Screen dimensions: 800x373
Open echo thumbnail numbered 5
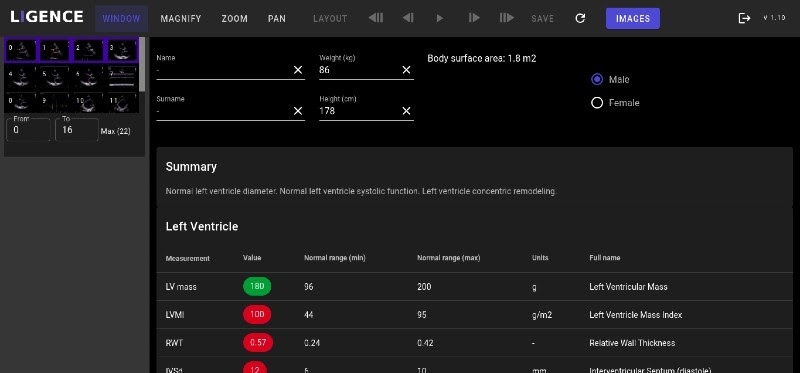point(55,77)
